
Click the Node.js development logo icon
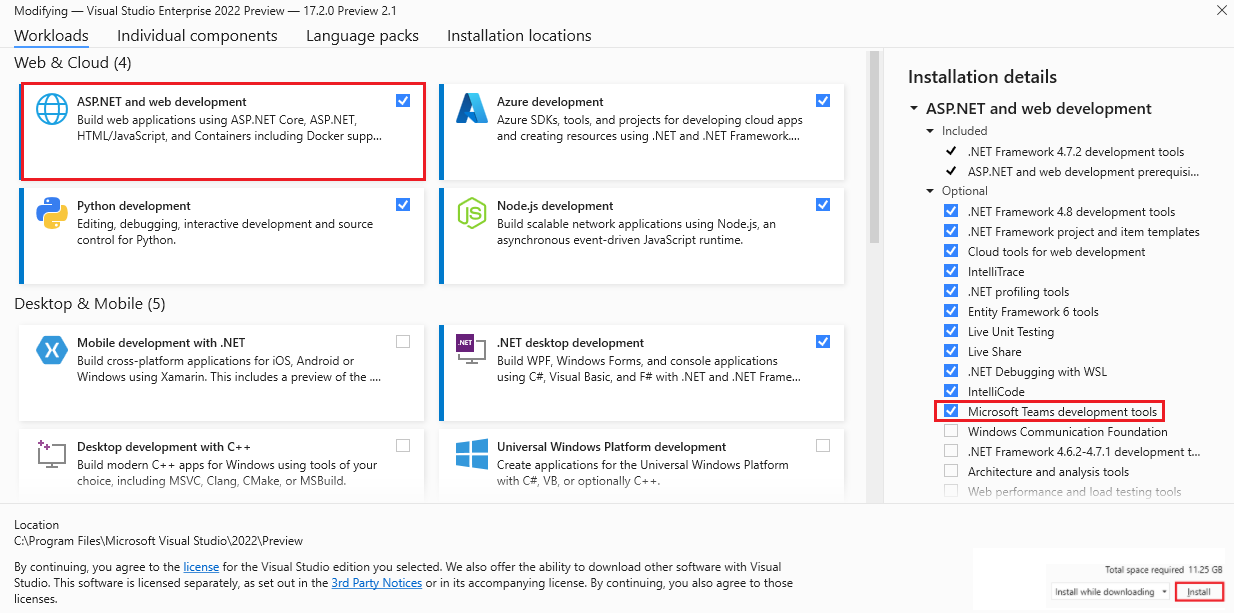pos(471,213)
